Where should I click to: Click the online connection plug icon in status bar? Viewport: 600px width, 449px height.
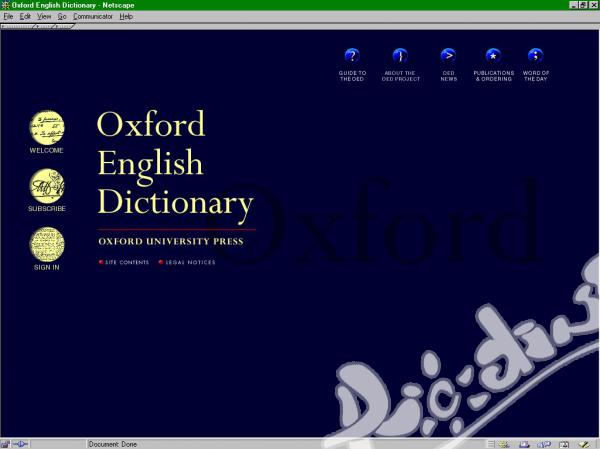20,444
